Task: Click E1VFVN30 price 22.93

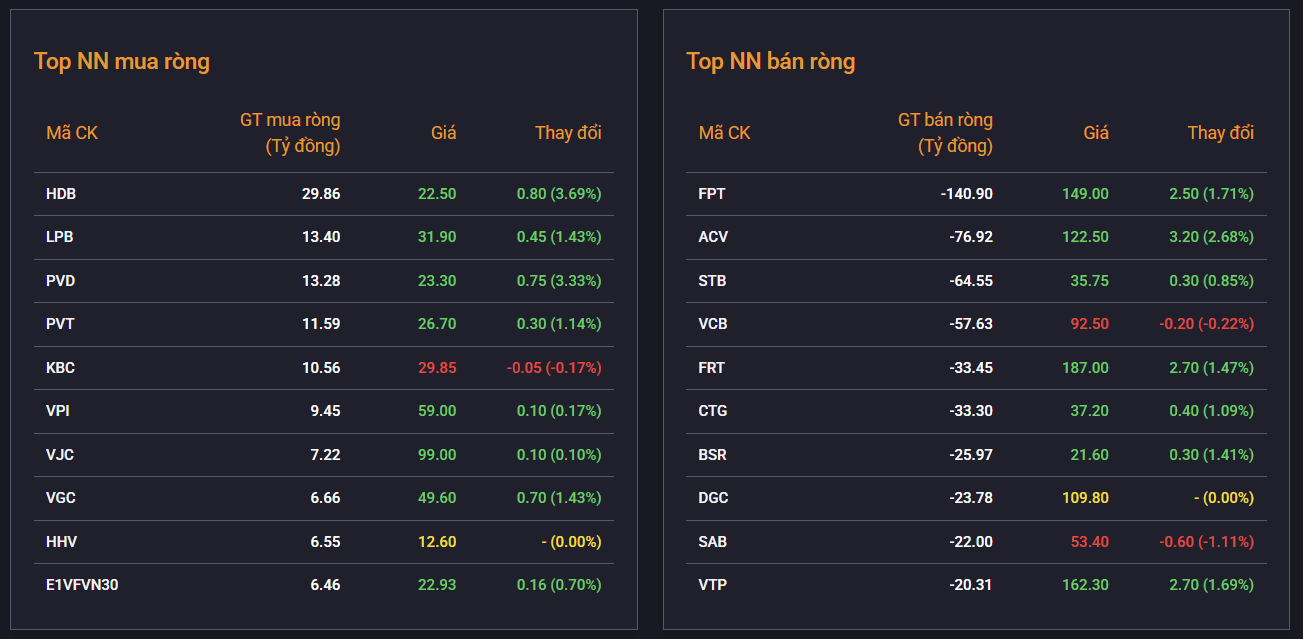Action: point(437,585)
